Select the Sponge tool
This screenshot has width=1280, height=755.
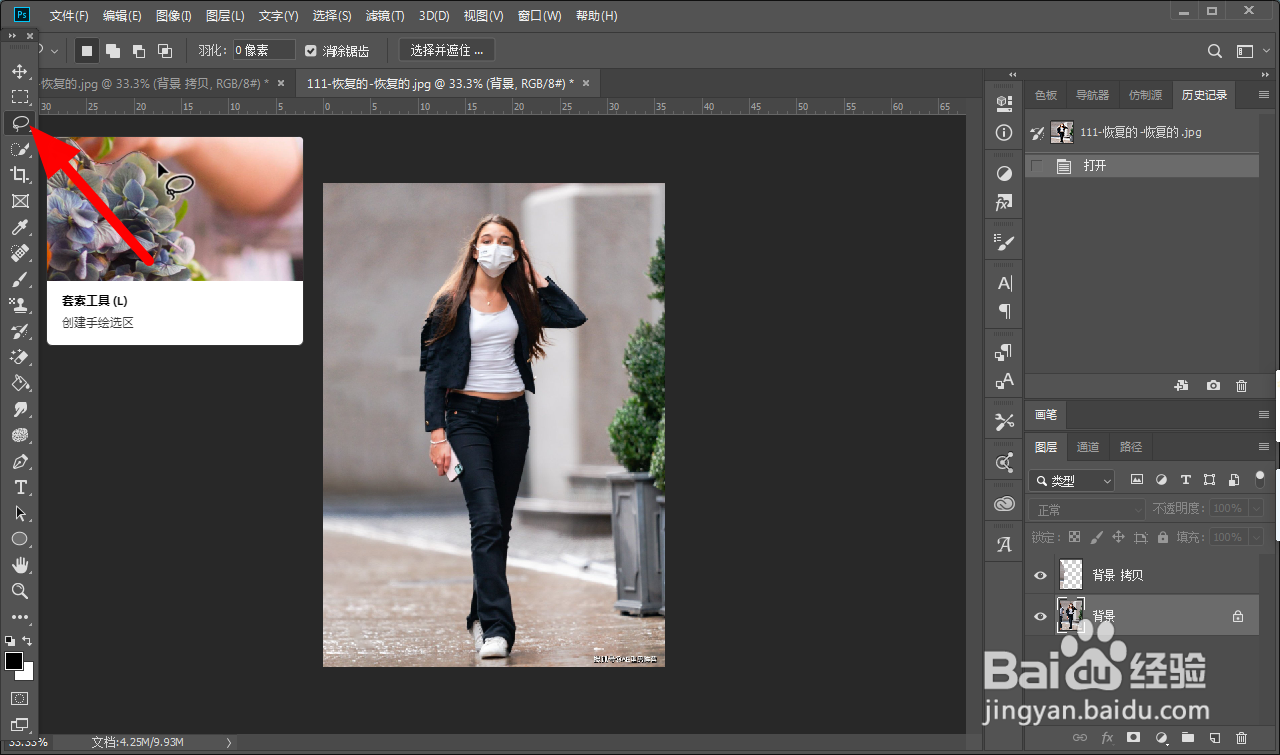[x=19, y=435]
